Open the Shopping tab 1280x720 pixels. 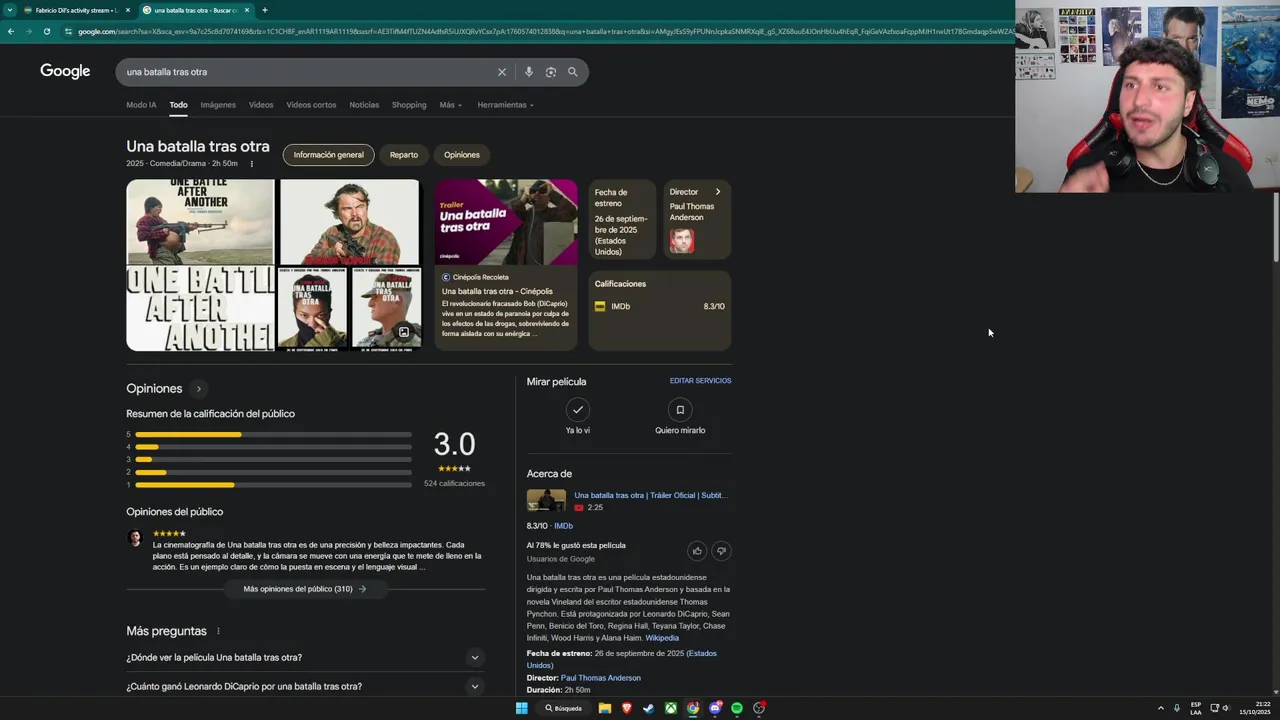(x=409, y=105)
